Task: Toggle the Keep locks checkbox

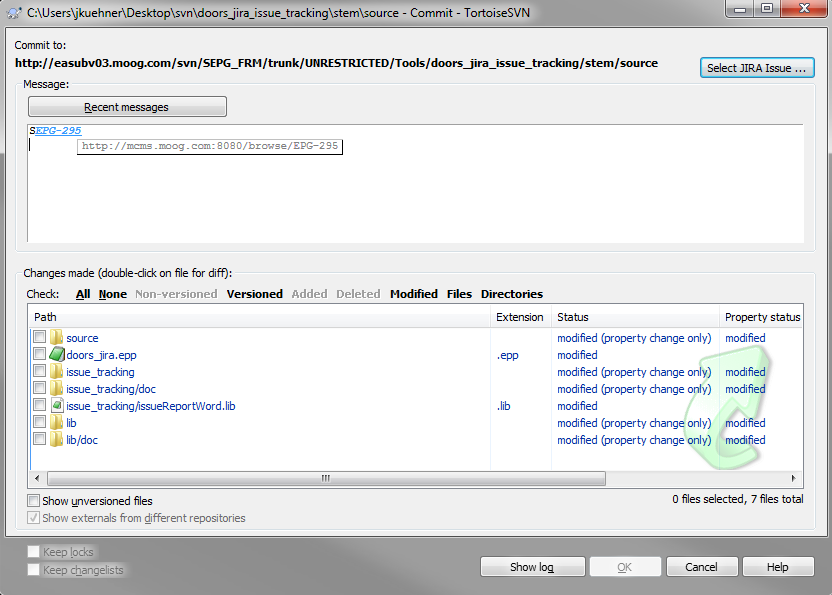Action: [x=33, y=551]
